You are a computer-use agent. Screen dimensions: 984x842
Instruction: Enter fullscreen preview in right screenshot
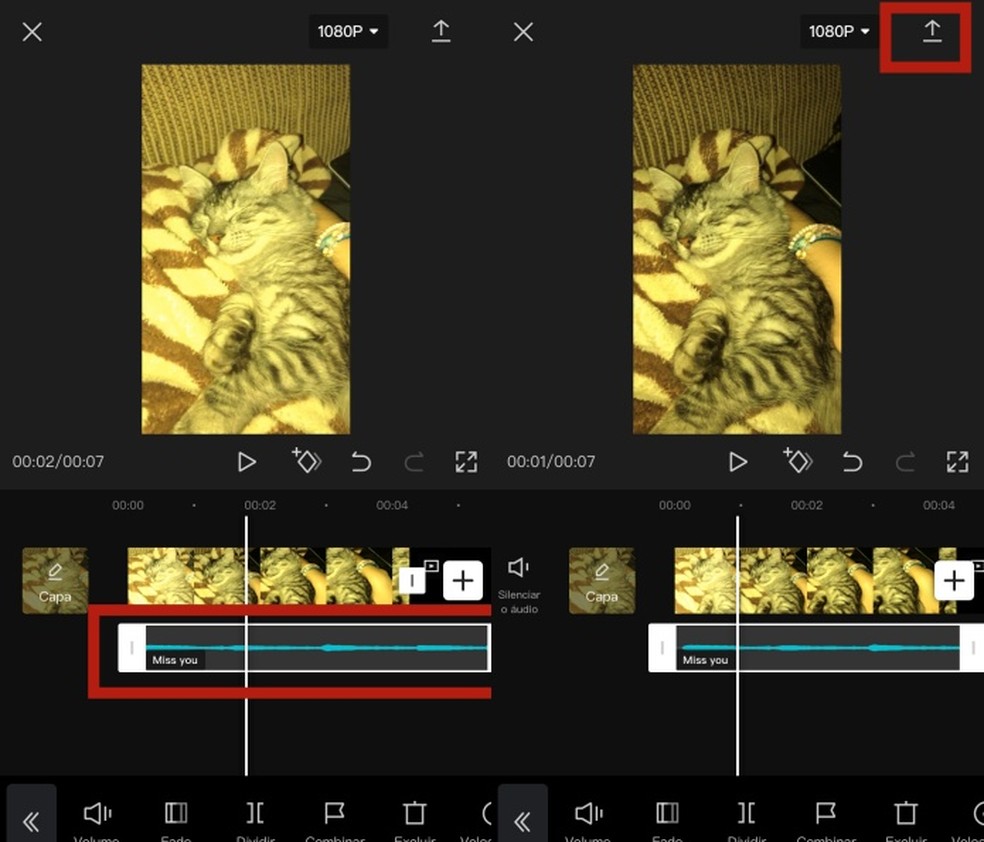(958, 462)
